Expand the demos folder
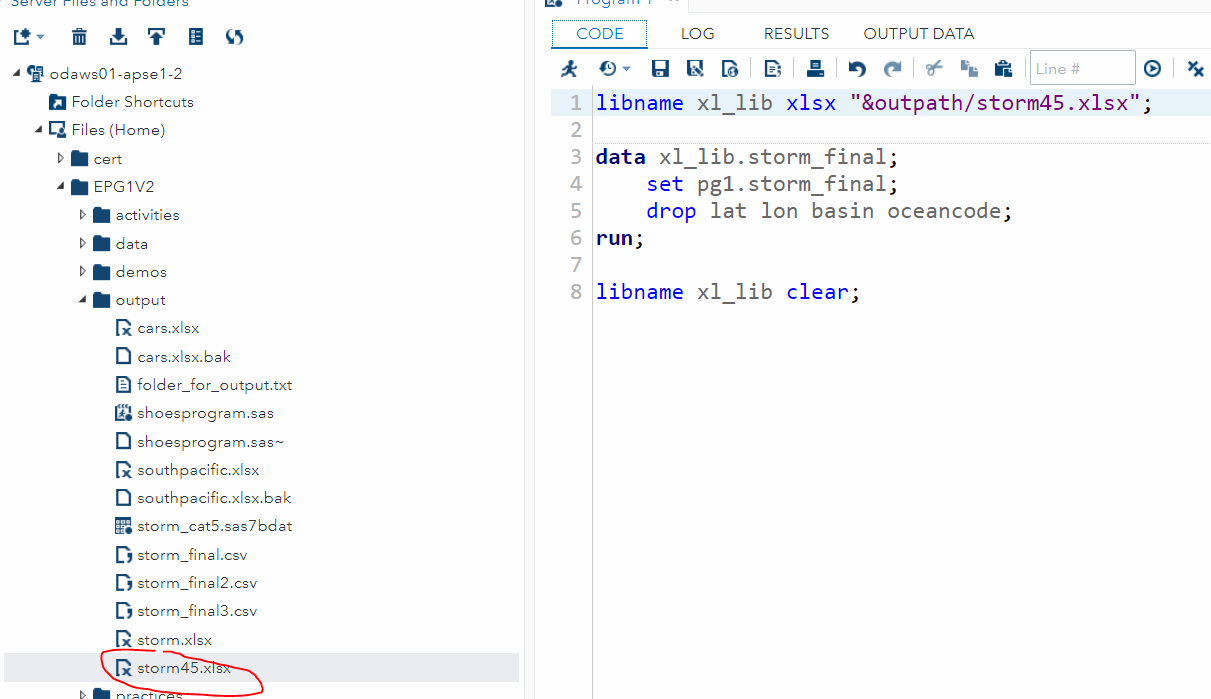Image resolution: width=1211 pixels, height=699 pixels. pos(83,271)
